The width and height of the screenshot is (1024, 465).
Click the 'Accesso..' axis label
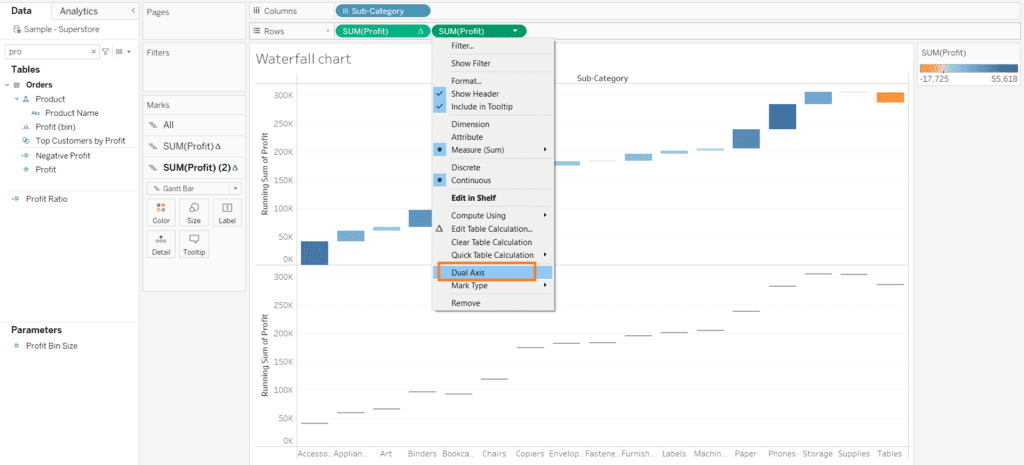click(x=315, y=454)
